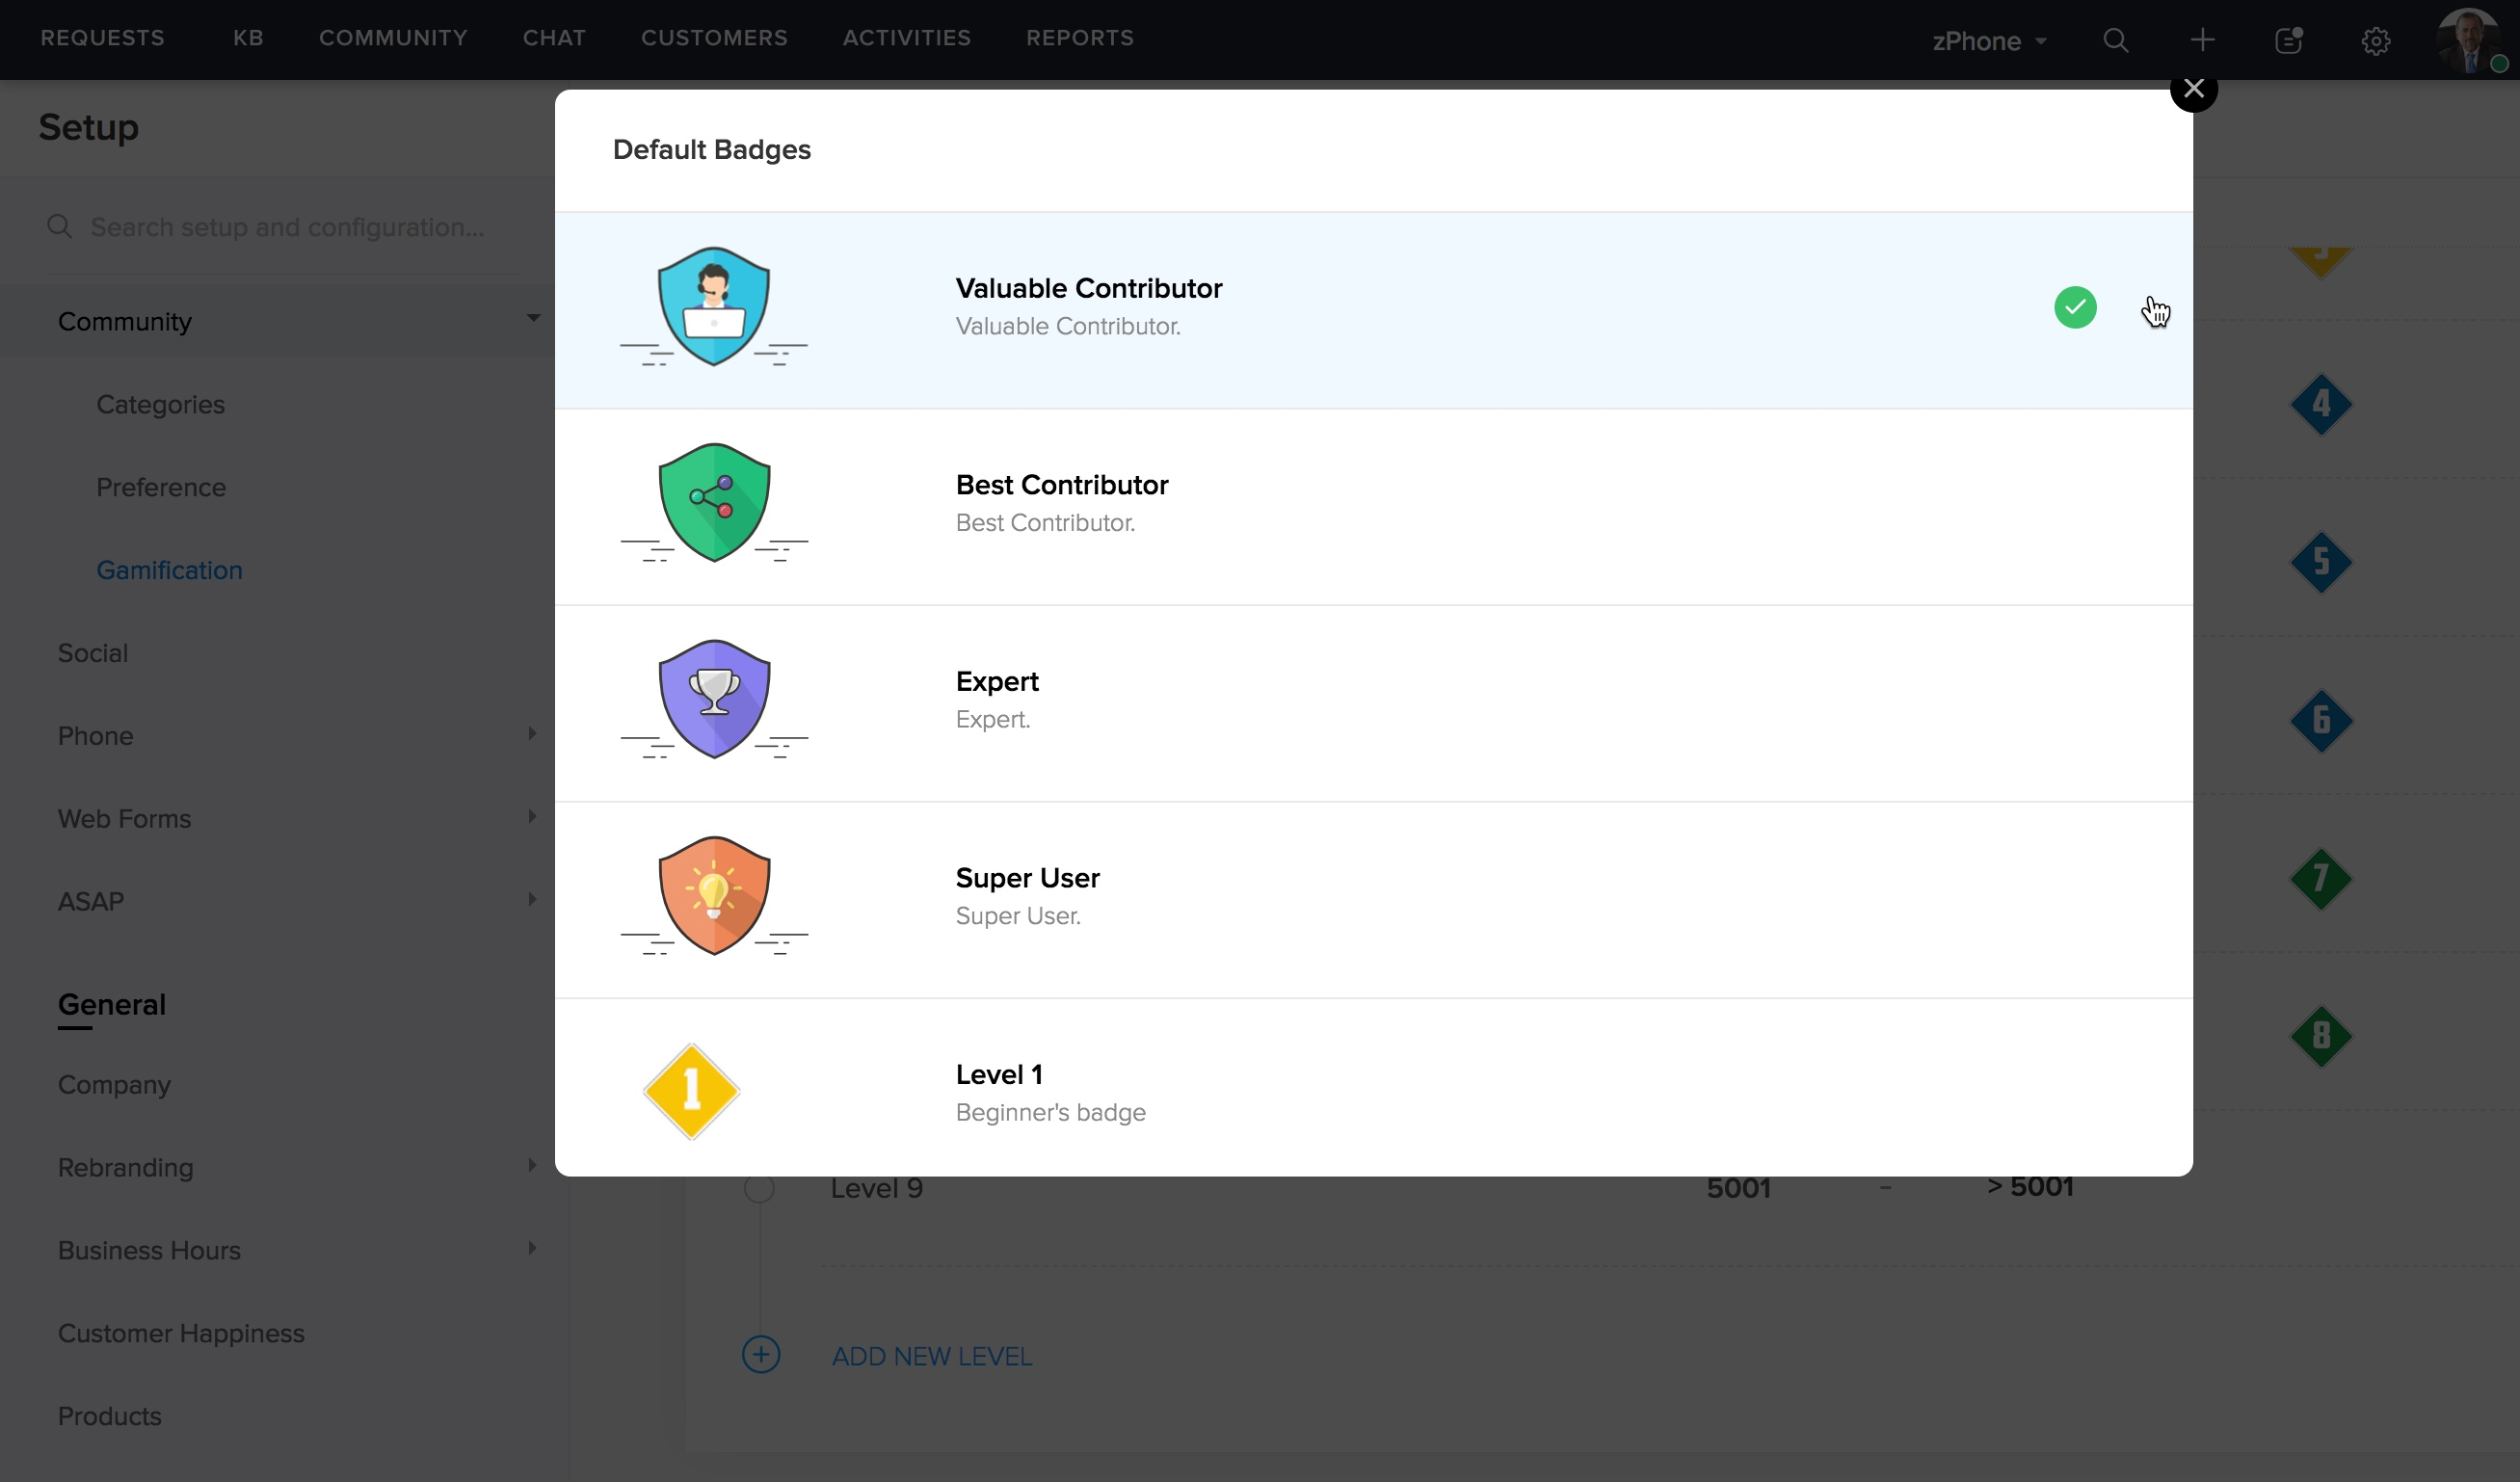Go to the Reports tab
Screen dimensions: 2520x1482
pyautogui.click(x=1079, y=38)
